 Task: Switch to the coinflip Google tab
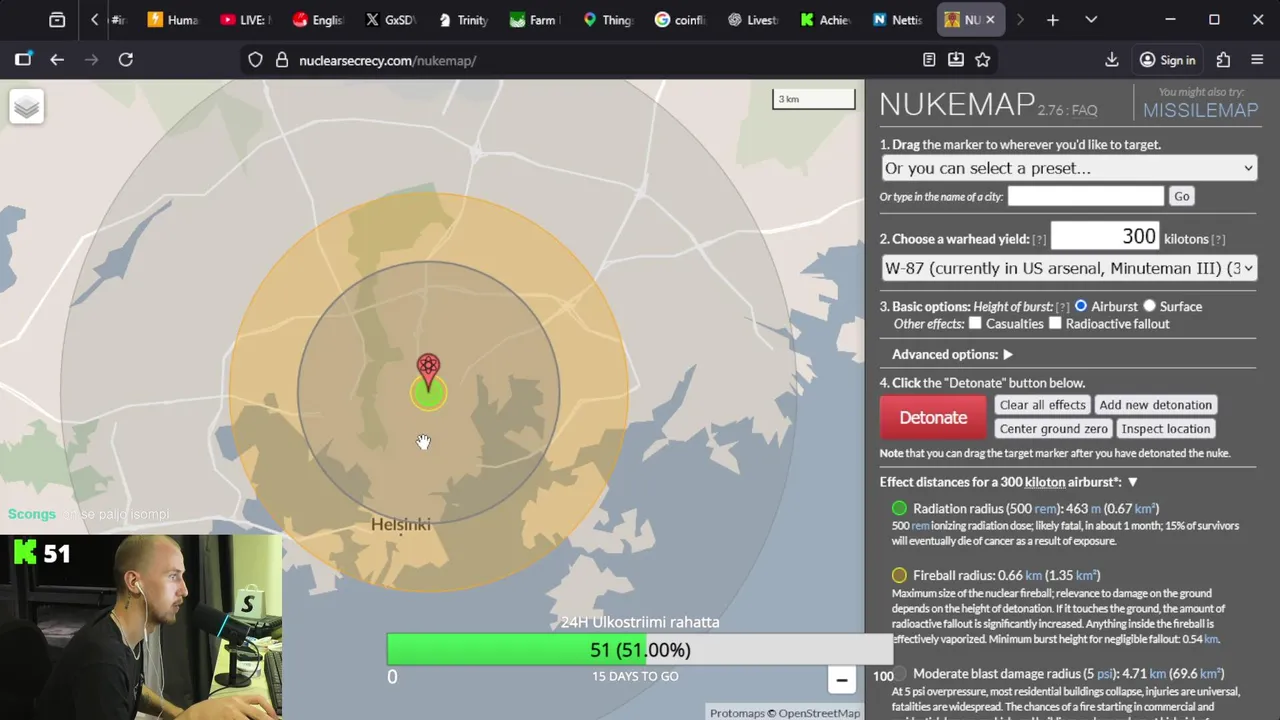[680, 20]
